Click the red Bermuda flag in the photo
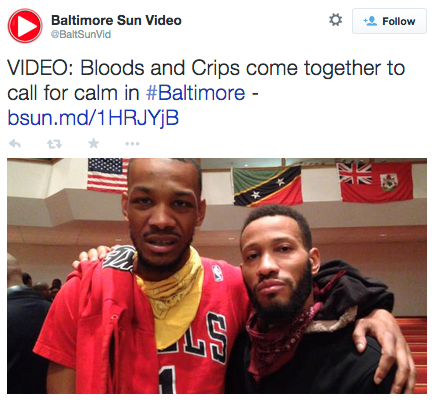 [x=376, y=182]
